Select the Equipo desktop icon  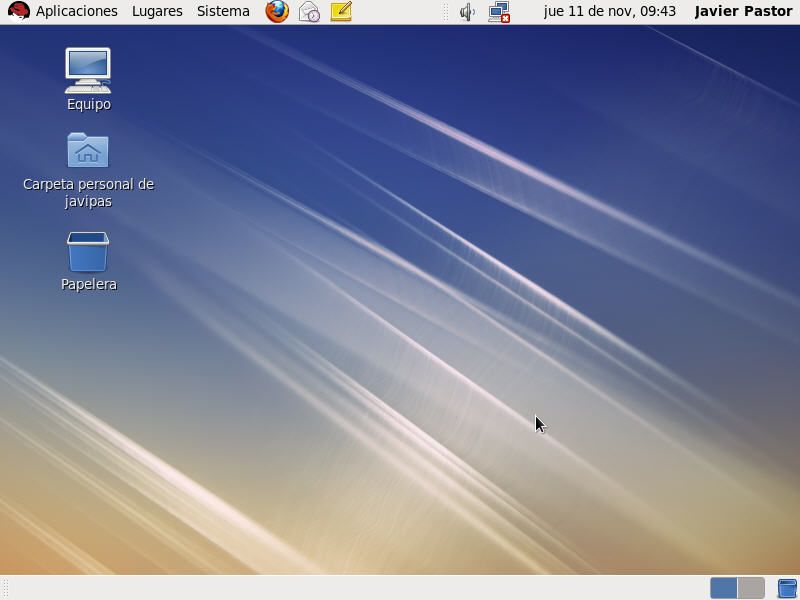click(88, 80)
